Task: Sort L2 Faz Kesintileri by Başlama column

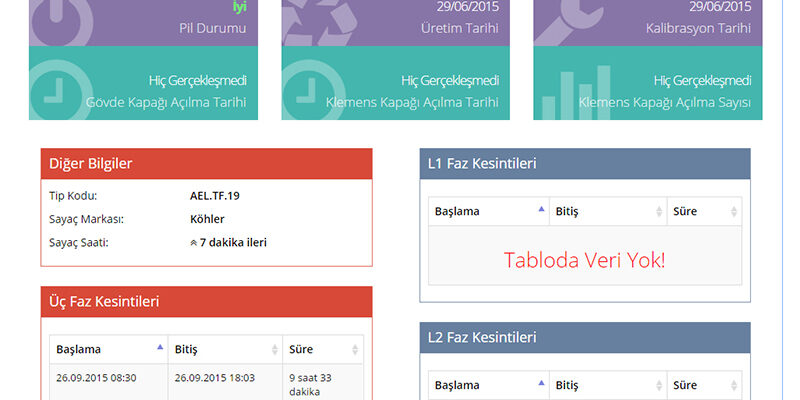Action: (488, 385)
